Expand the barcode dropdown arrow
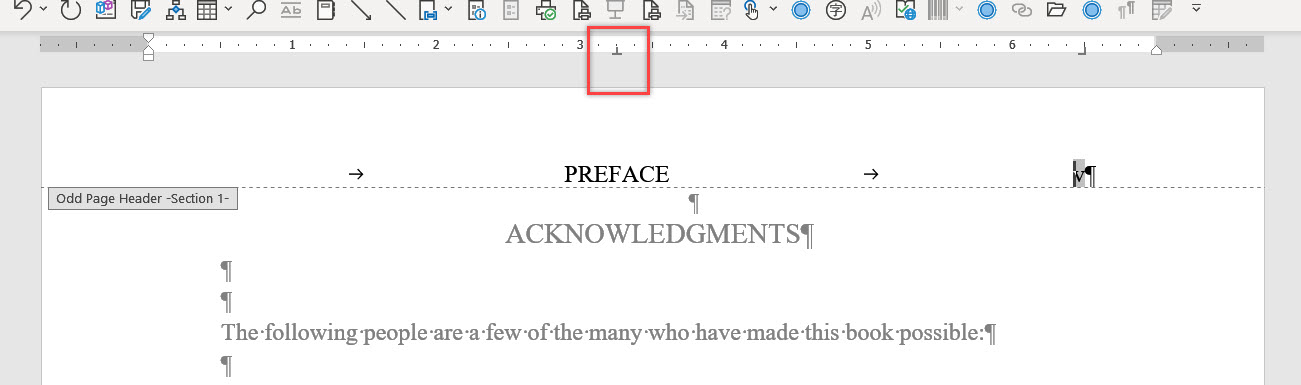This screenshot has height=385, width=1301. point(960,10)
